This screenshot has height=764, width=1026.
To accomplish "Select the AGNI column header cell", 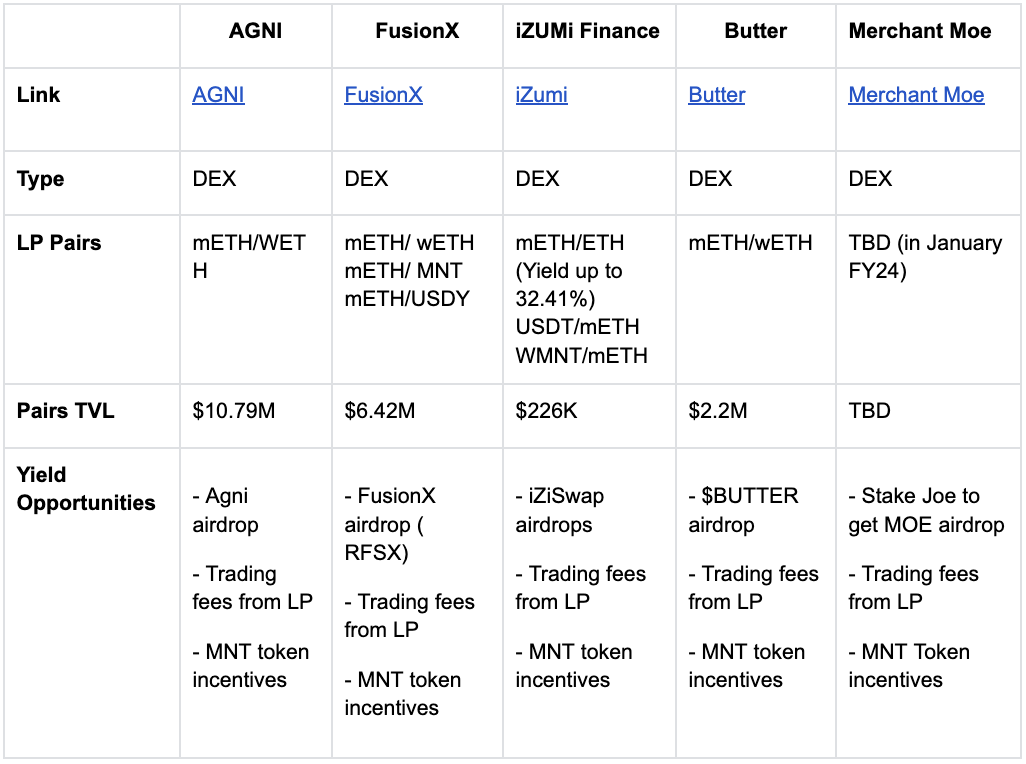I will [x=256, y=35].
